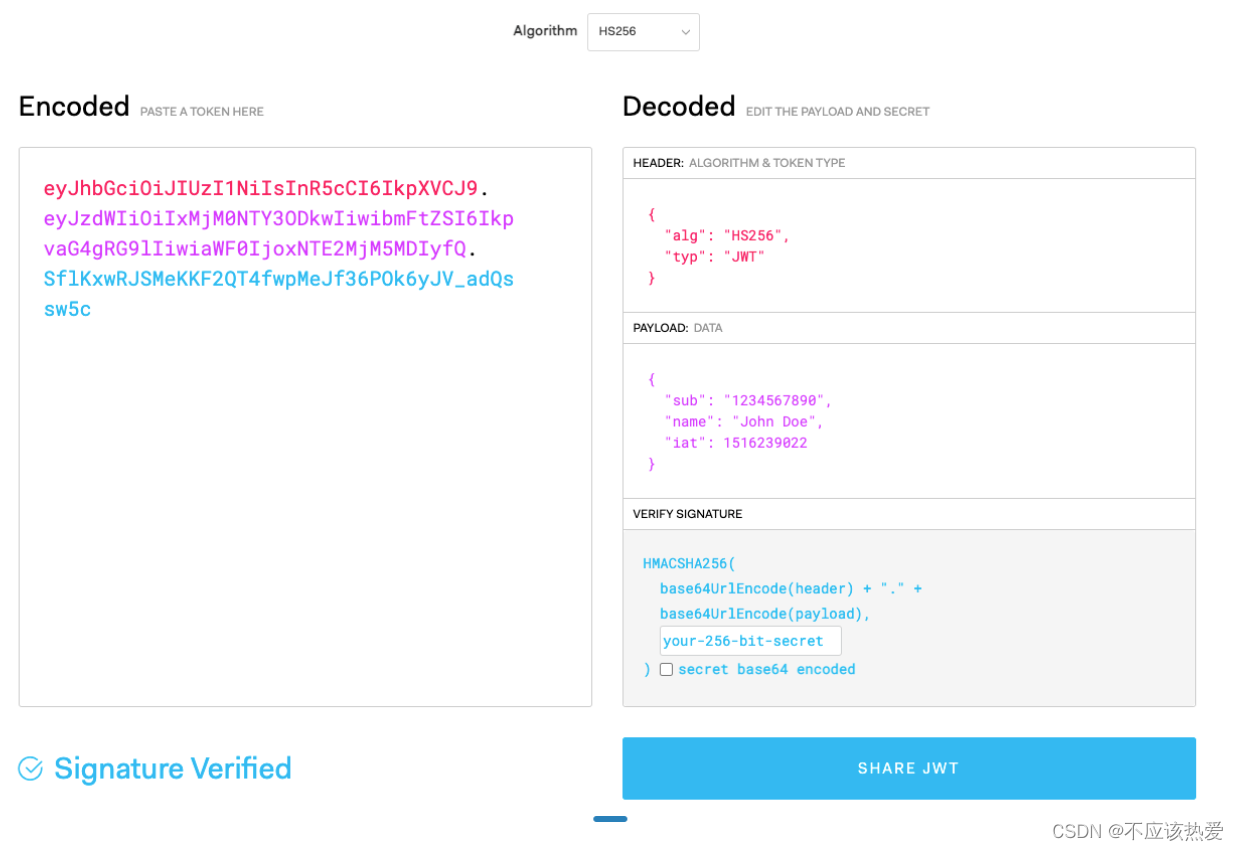
Task: Click the 'Decoded' heading
Action: 679,106
